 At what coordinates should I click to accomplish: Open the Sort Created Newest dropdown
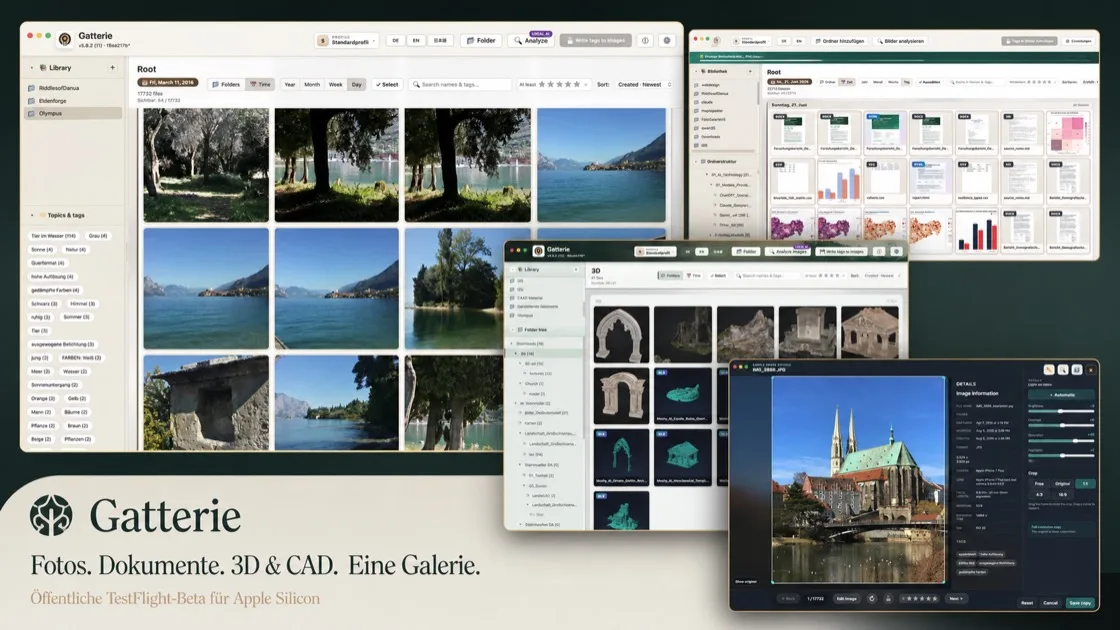644,84
